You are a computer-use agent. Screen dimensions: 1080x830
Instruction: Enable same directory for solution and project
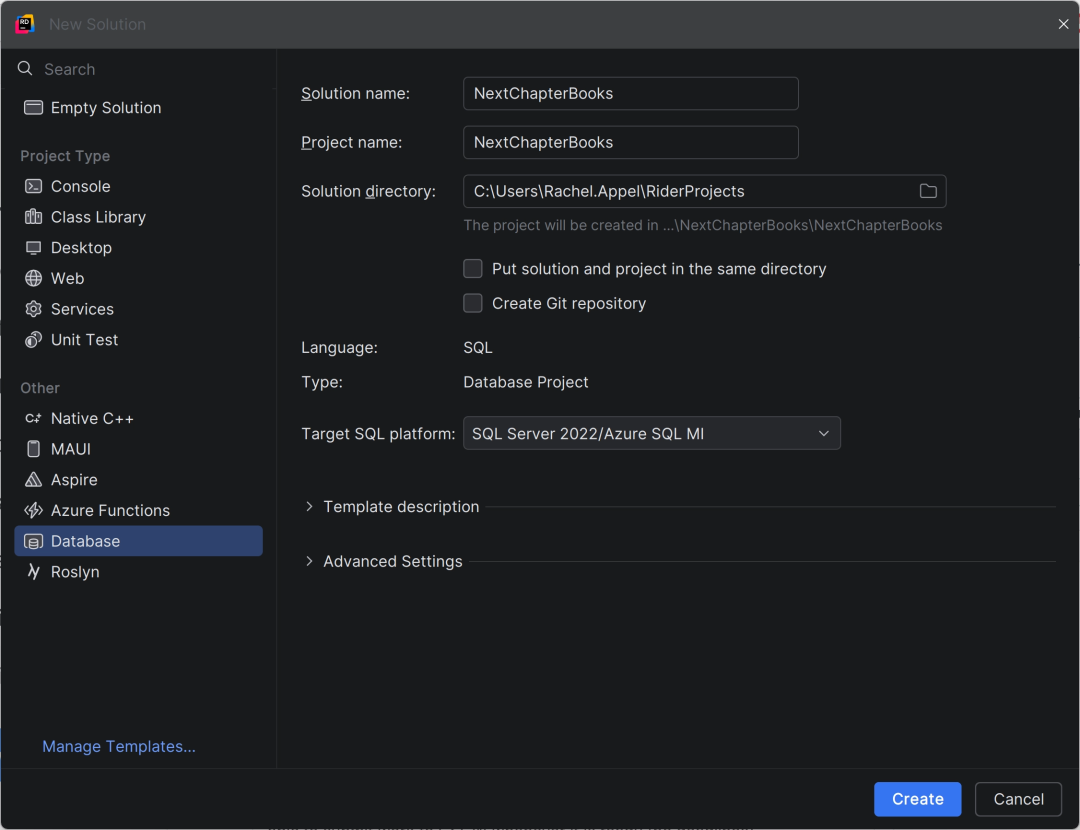472,269
